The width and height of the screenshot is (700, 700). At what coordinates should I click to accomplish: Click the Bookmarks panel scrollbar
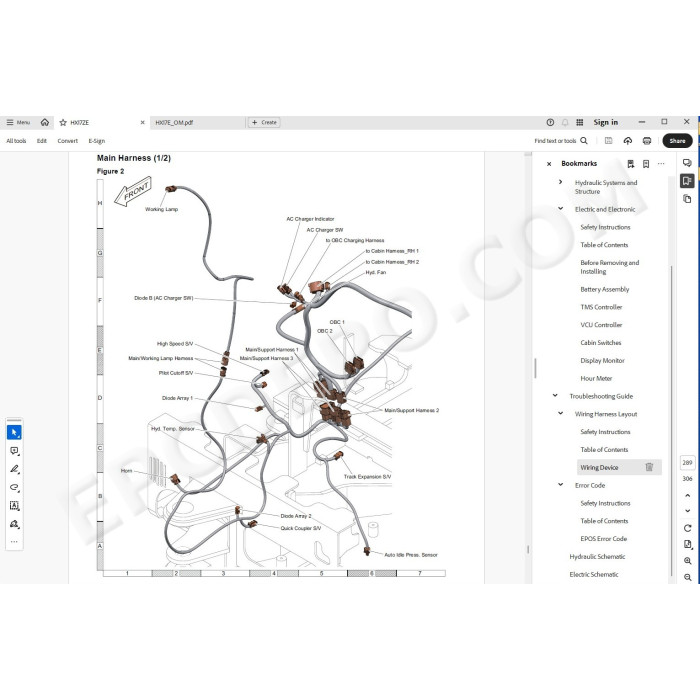(x=671, y=421)
